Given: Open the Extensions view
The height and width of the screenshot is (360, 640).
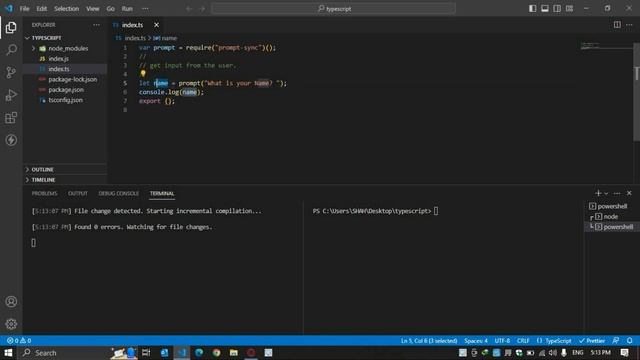Looking at the screenshot, I should tap(11, 118).
